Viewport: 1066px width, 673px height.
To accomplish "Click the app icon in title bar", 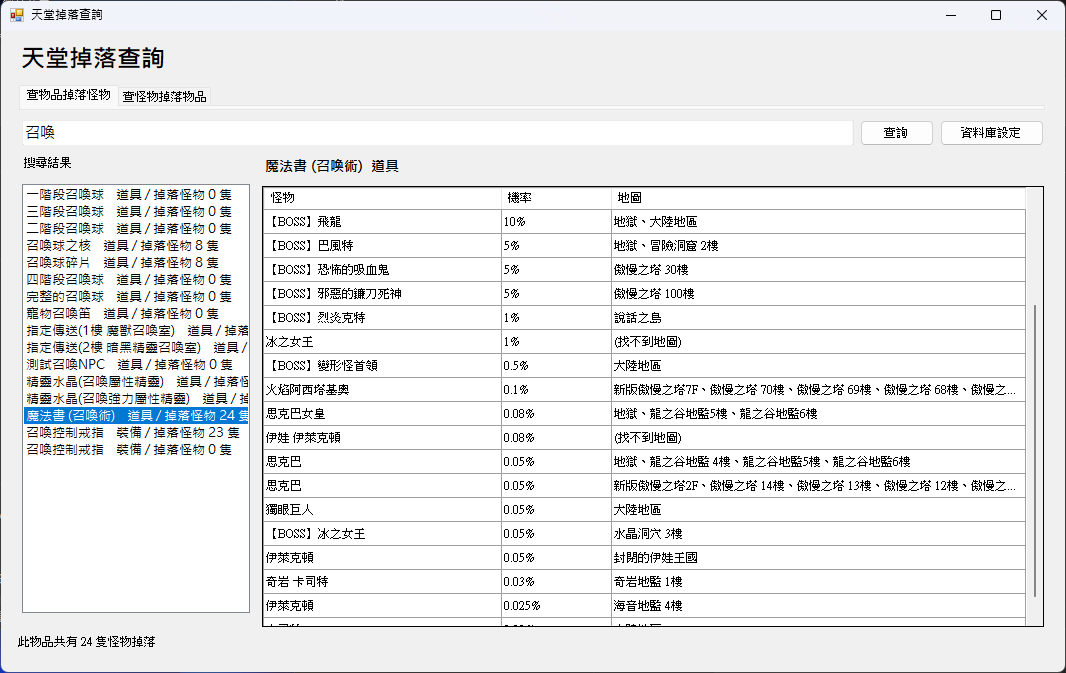I will tap(17, 15).
